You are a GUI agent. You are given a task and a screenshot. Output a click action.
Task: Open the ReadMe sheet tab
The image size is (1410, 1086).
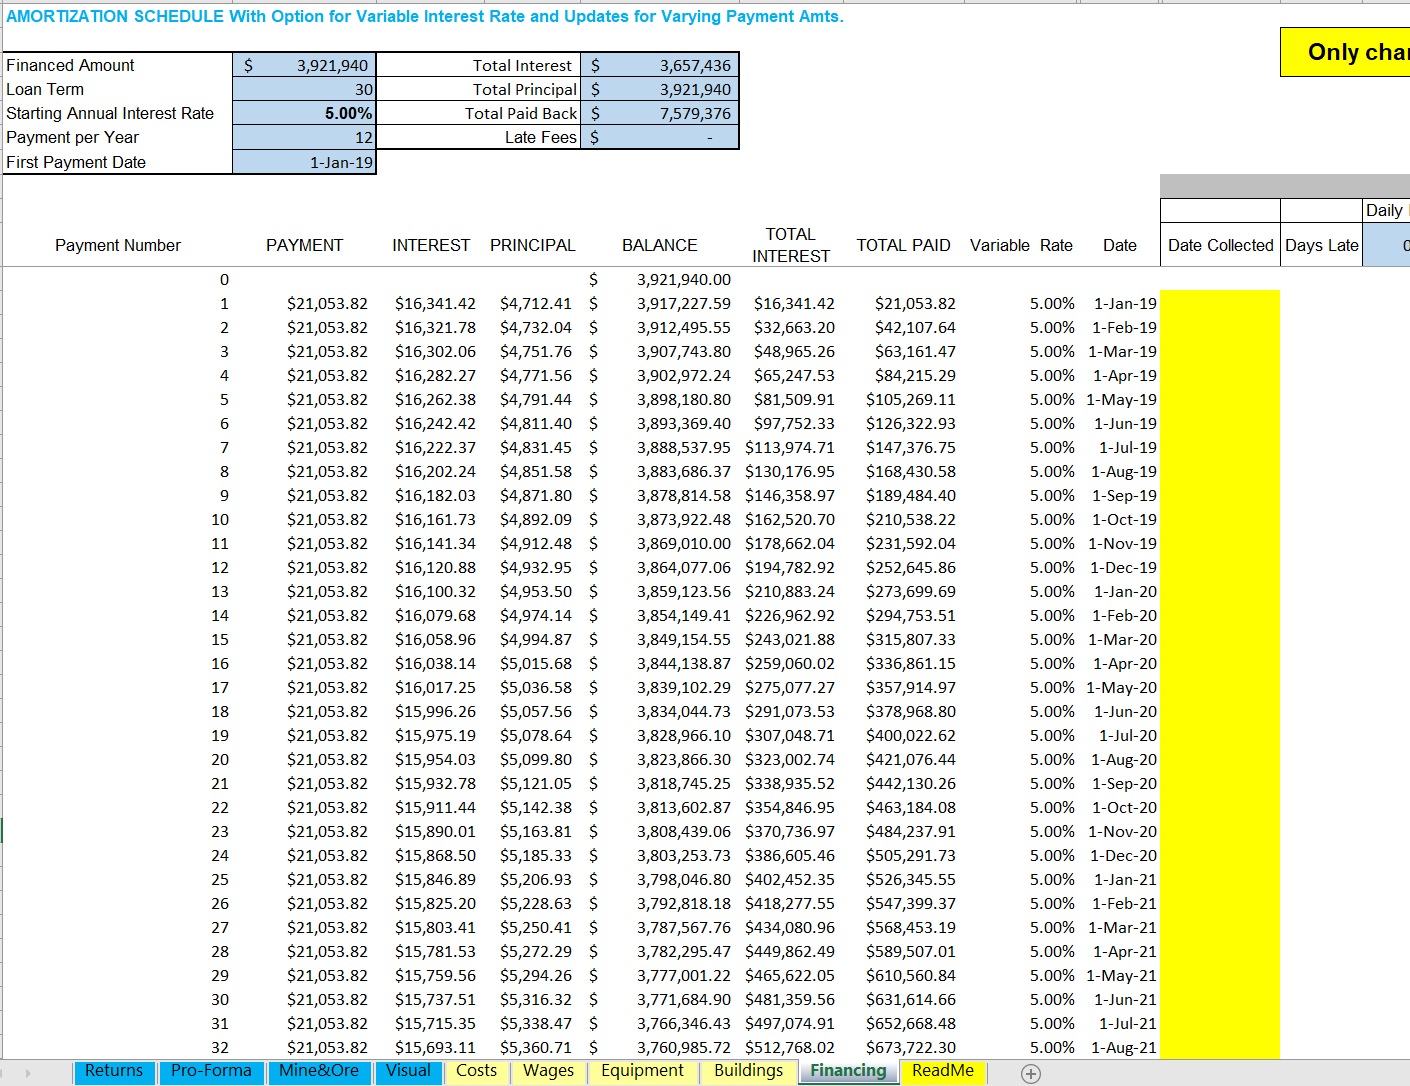click(x=943, y=1071)
